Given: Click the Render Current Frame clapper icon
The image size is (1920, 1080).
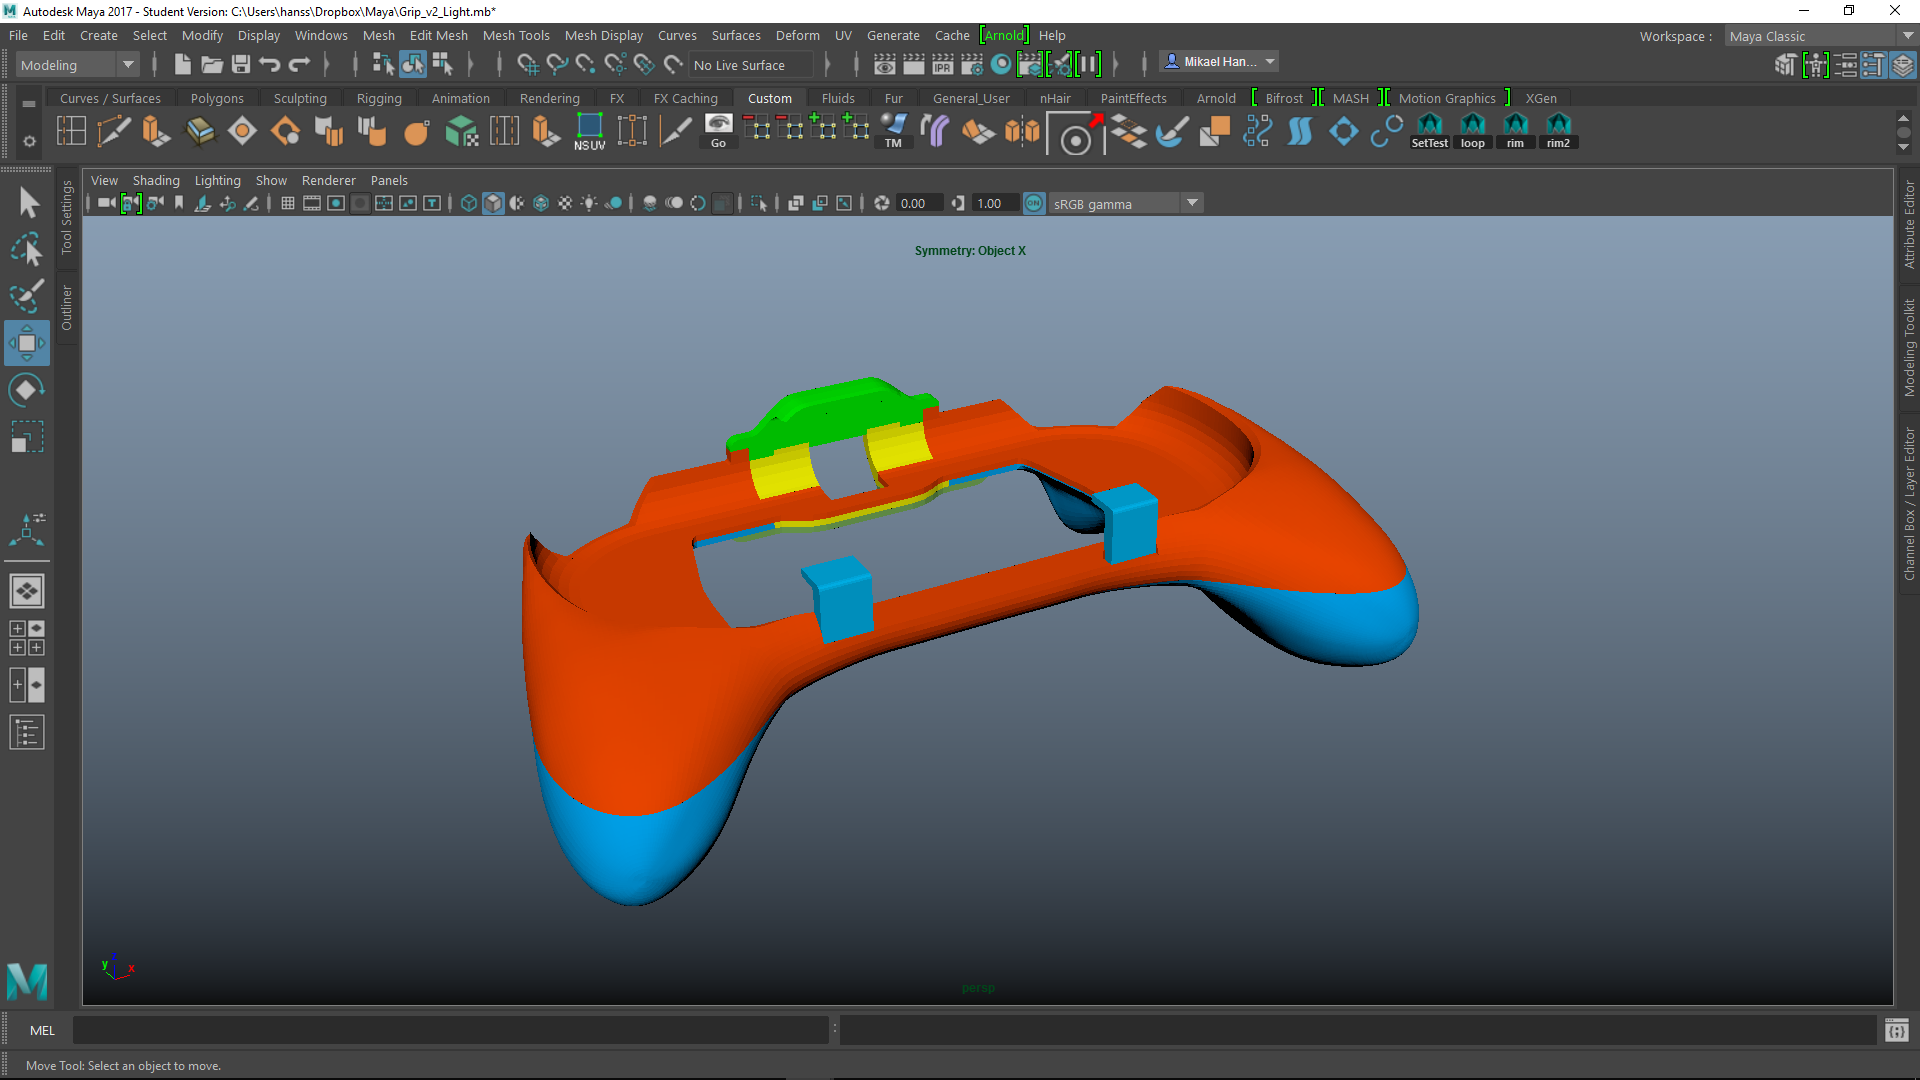Looking at the screenshot, I should click(x=914, y=65).
